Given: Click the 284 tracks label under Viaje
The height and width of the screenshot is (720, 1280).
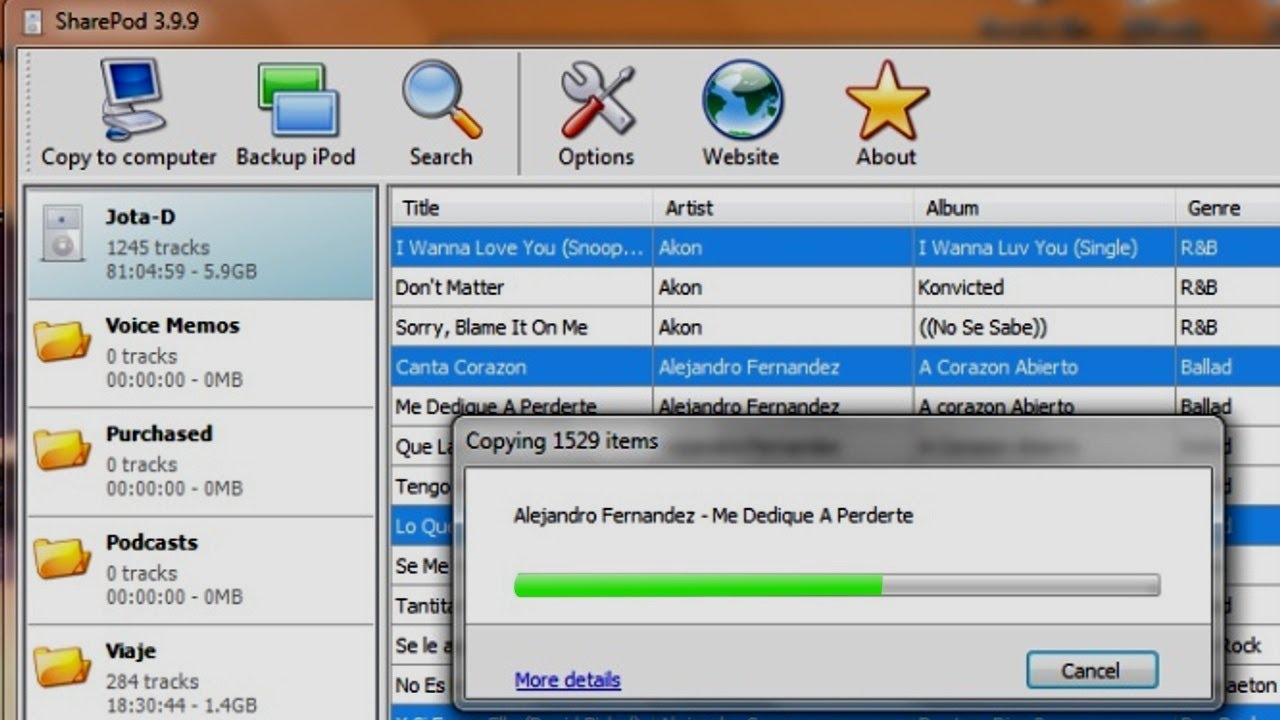Looking at the screenshot, I should coord(153,681).
